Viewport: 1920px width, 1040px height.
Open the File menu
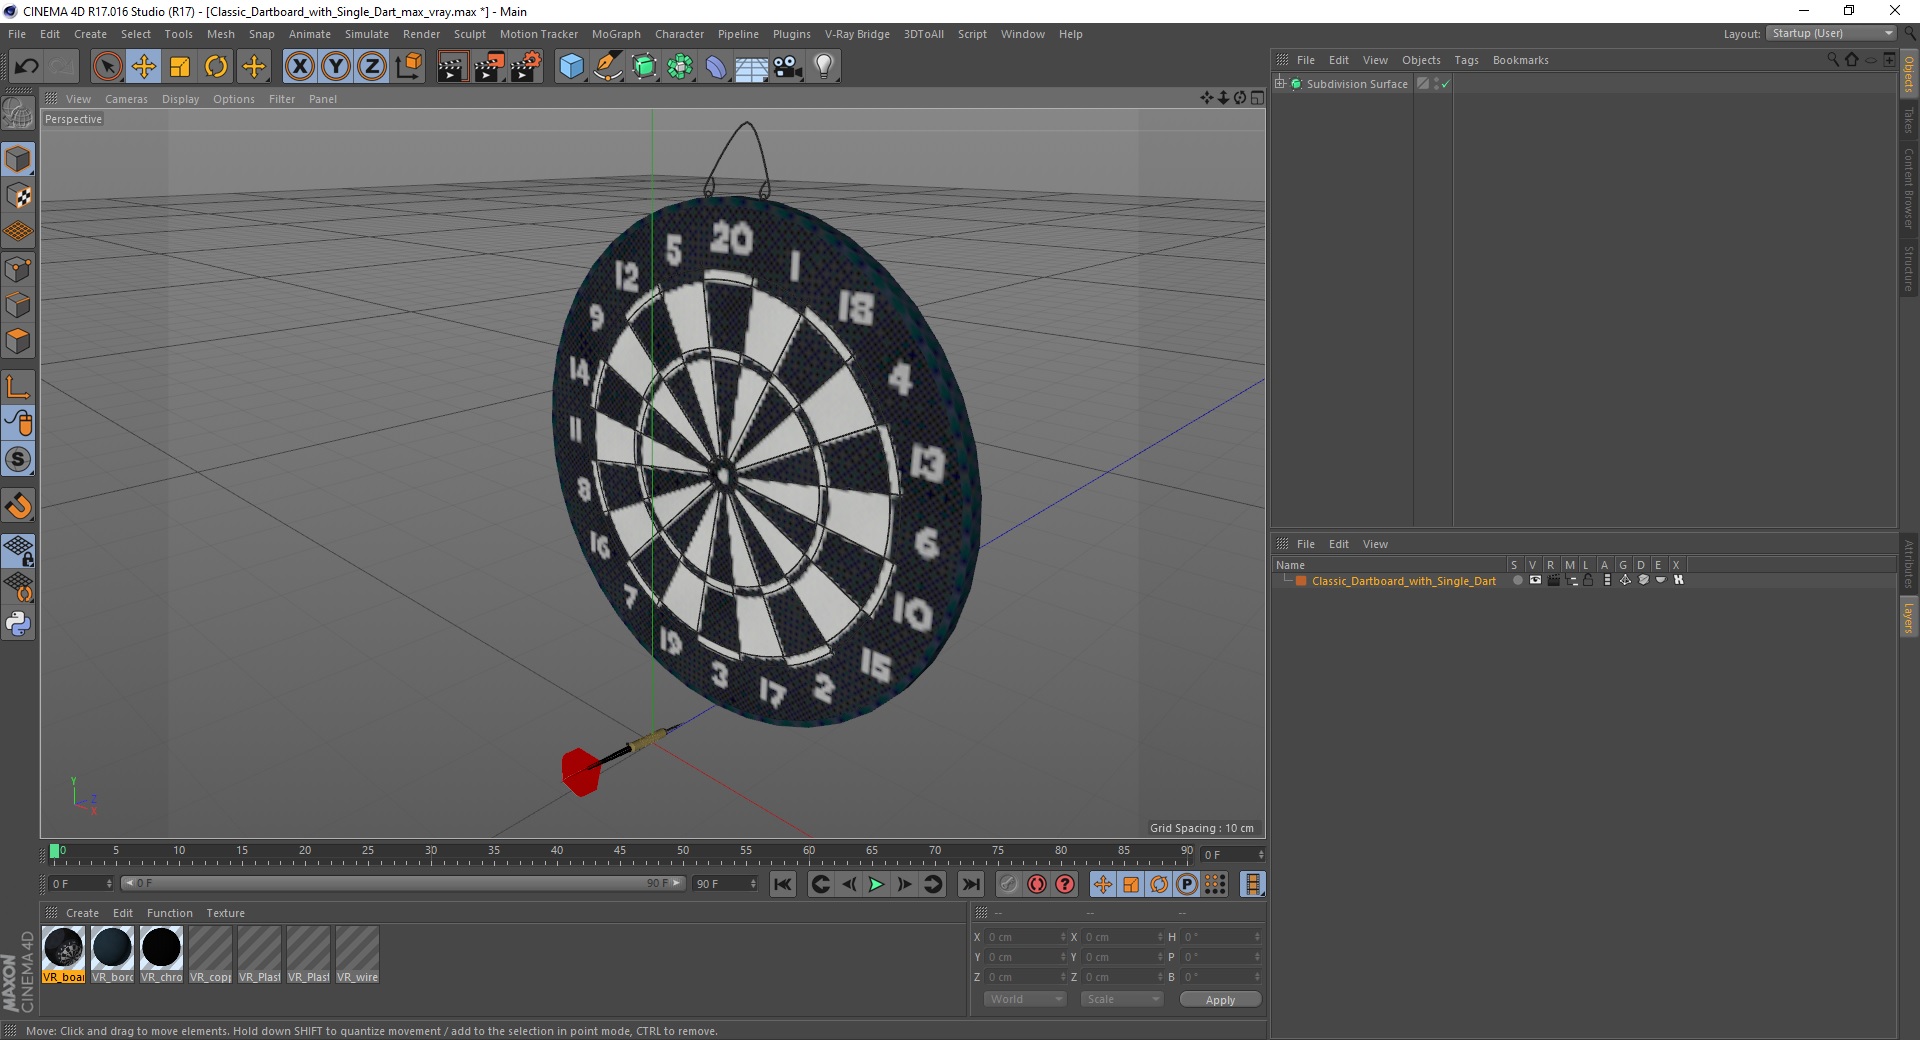click(17, 34)
